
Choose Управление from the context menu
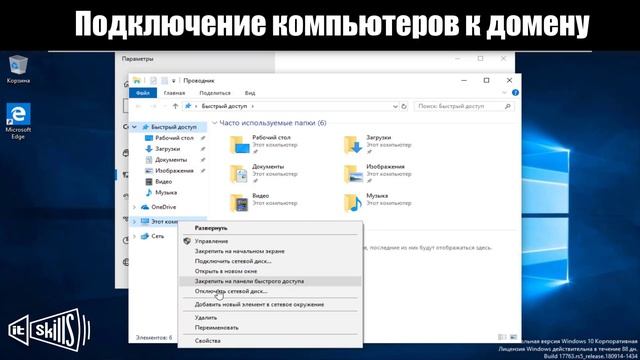point(270,241)
